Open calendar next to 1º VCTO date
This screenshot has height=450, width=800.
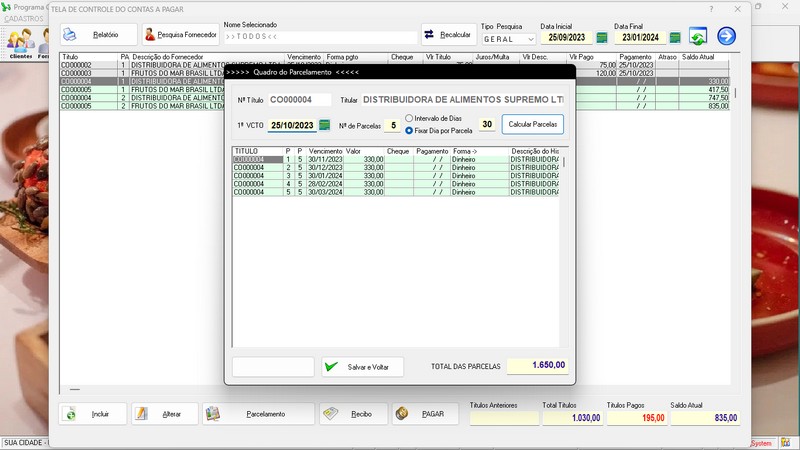click(324, 125)
